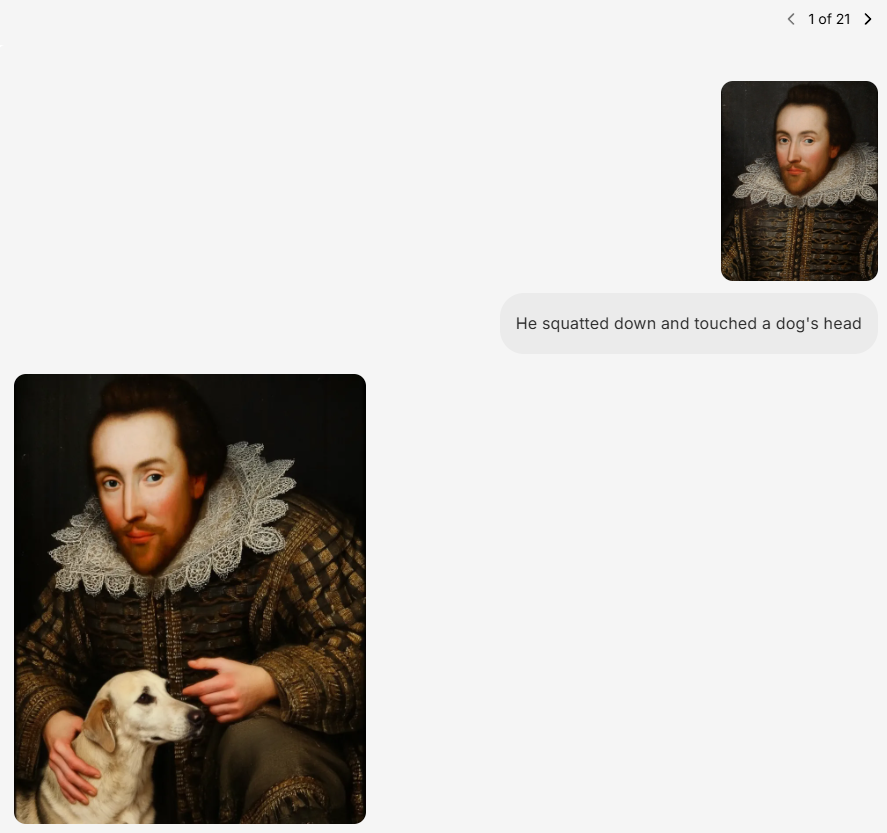This screenshot has width=887, height=833.
Task: Click the number 21 in the counter
Action: (843, 19)
